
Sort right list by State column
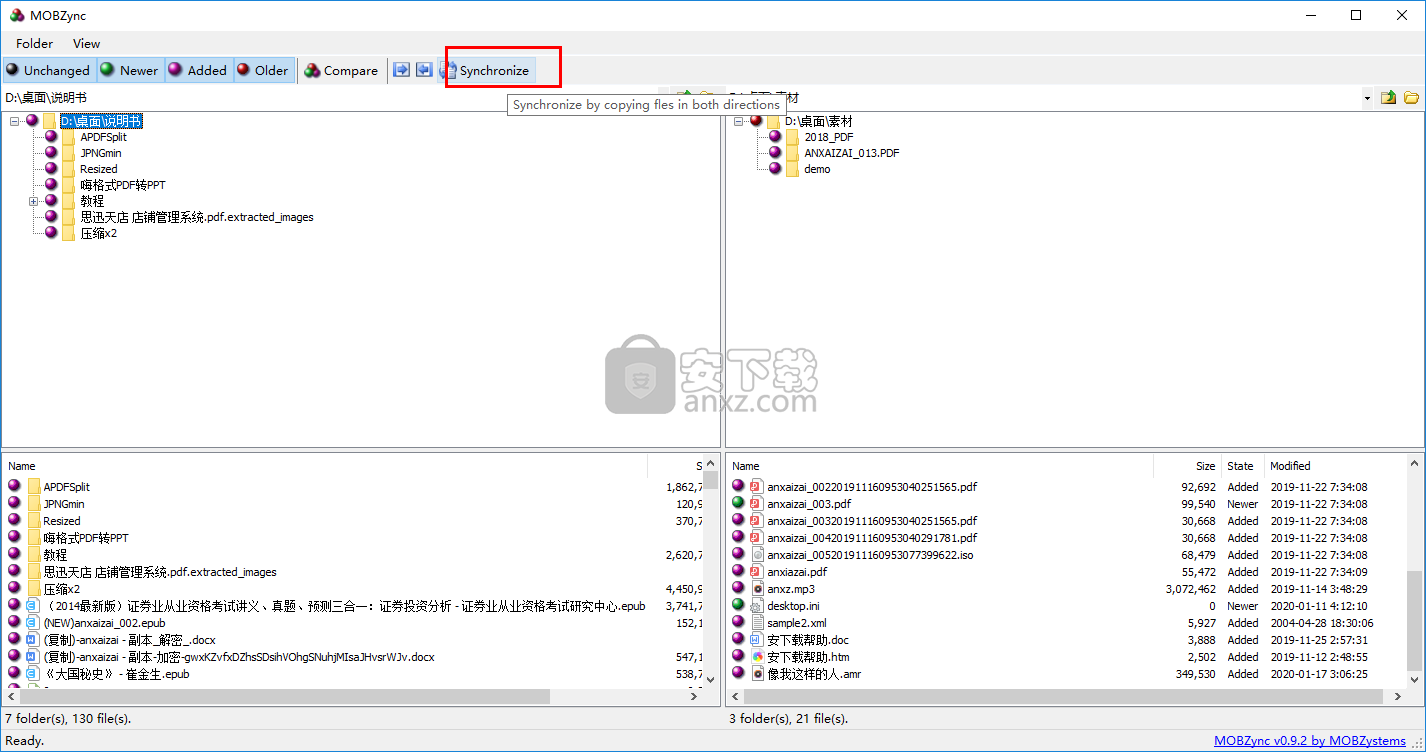(x=1242, y=465)
